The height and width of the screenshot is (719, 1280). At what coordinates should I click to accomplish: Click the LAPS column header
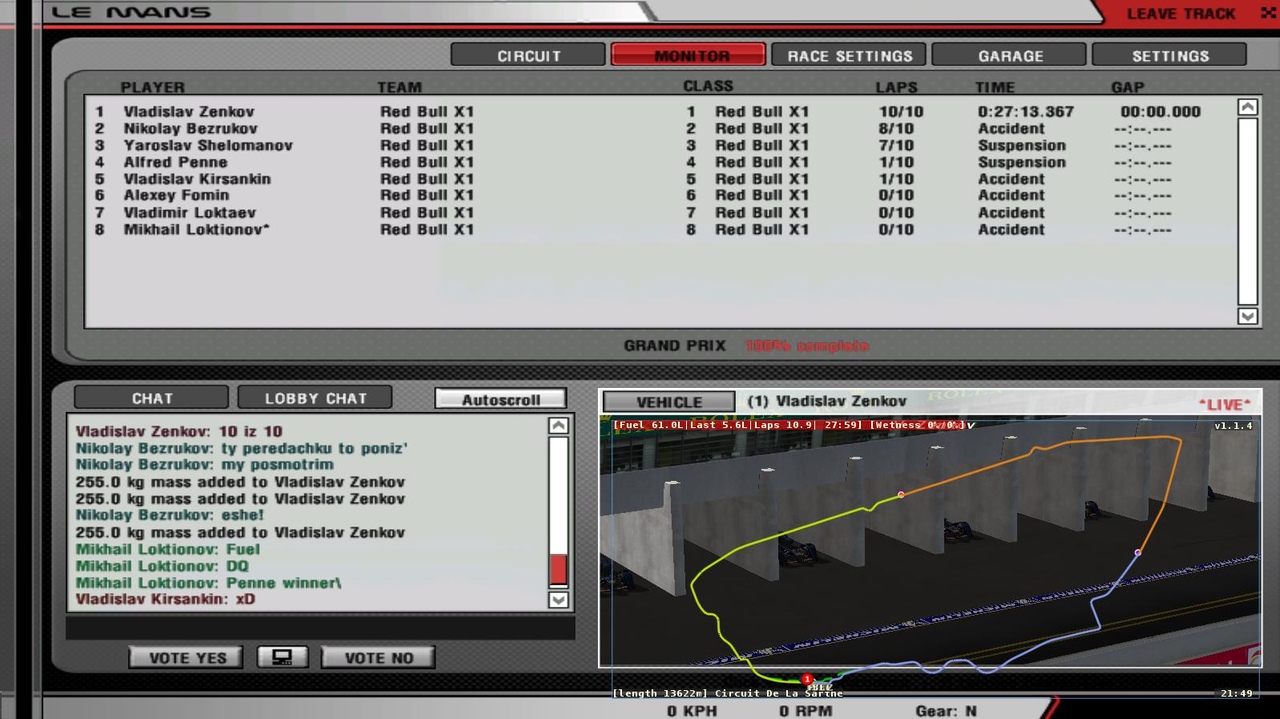click(896, 87)
